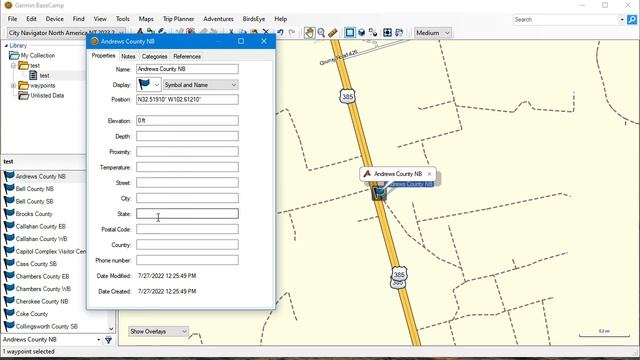Click the full screen map icon
This screenshot has height=360, width=640.
coord(387,33)
